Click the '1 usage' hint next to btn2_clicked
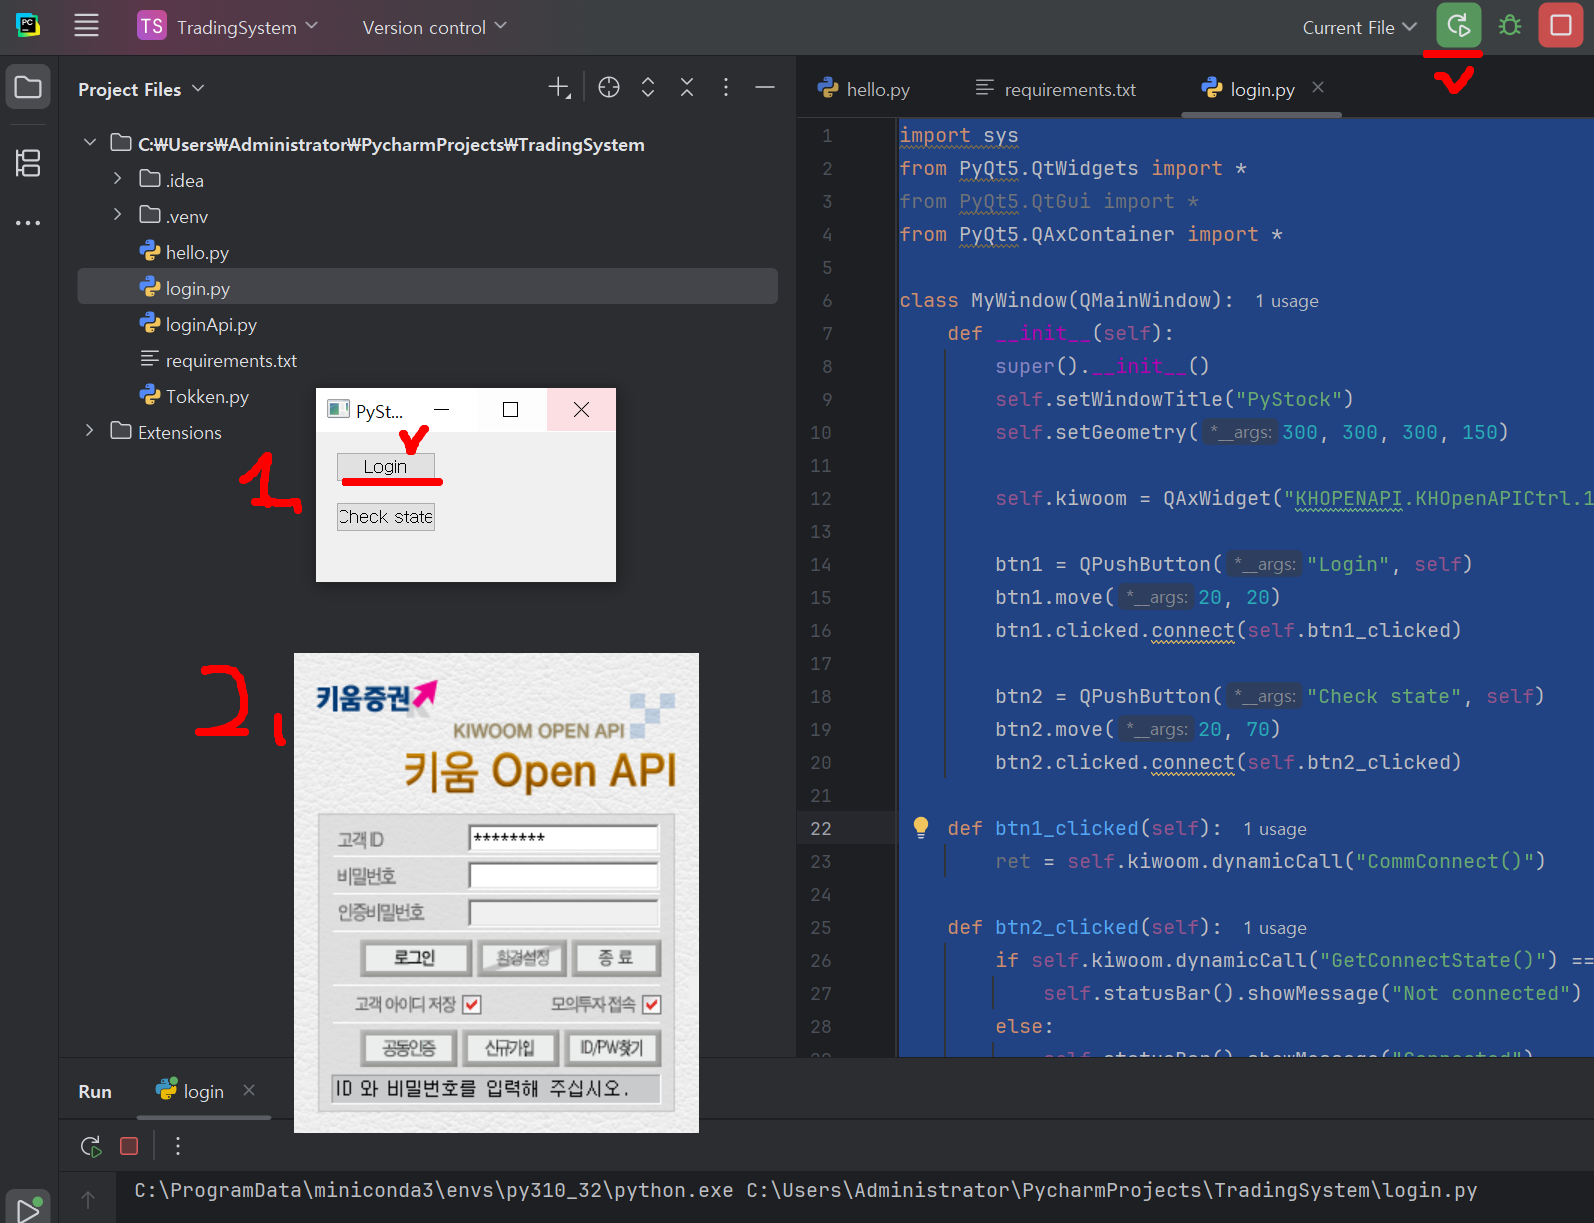The height and width of the screenshot is (1223, 1594). click(1275, 928)
